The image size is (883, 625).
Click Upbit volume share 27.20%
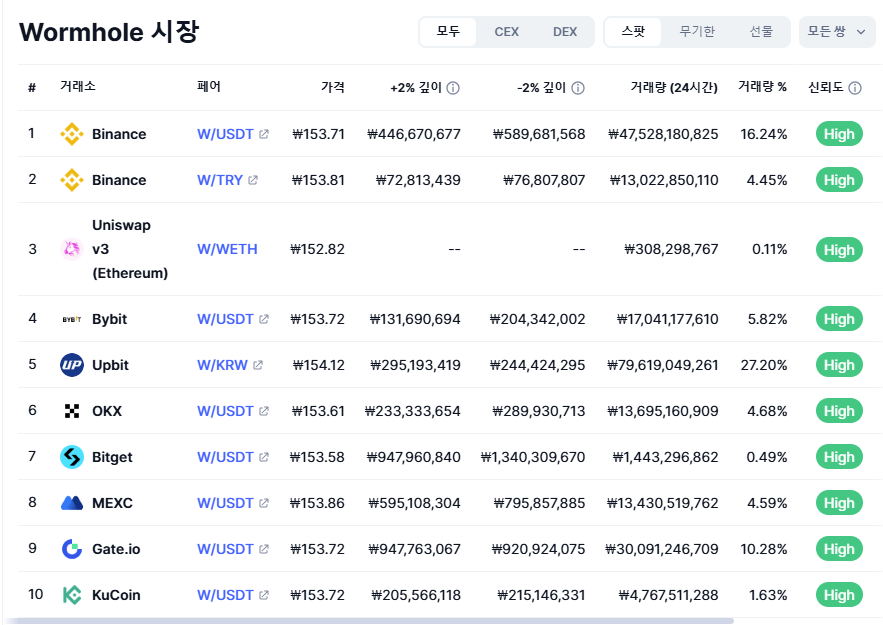pyautogui.click(x=764, y=365)
